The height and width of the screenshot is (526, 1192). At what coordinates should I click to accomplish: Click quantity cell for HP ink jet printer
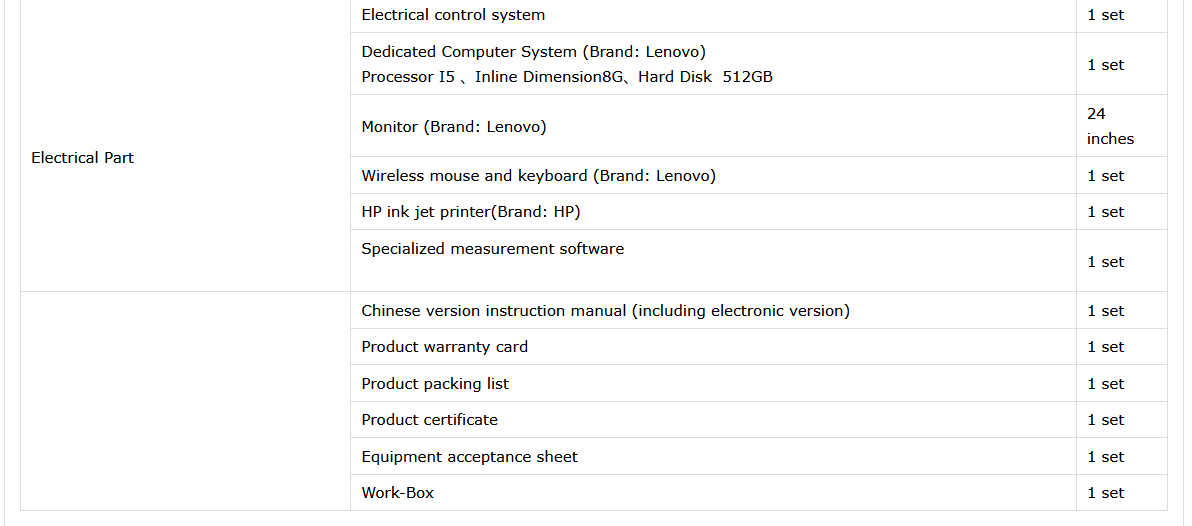(x=1105, y=212)
